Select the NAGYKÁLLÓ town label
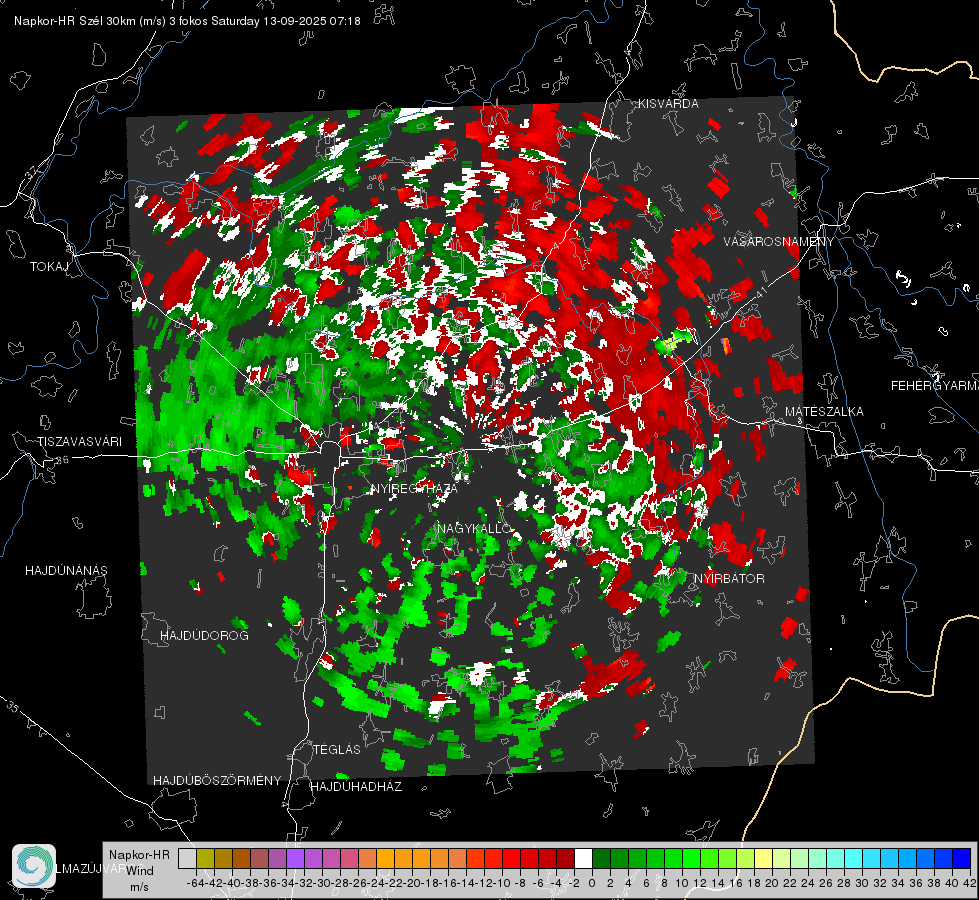This screenshot has width=979, height=900. click(474, 528)
